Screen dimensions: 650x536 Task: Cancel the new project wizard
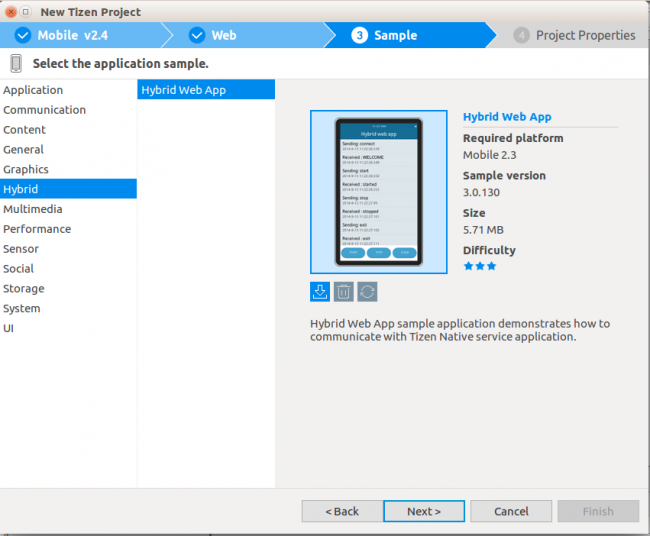pyautogui.click(x=511, y=511)
